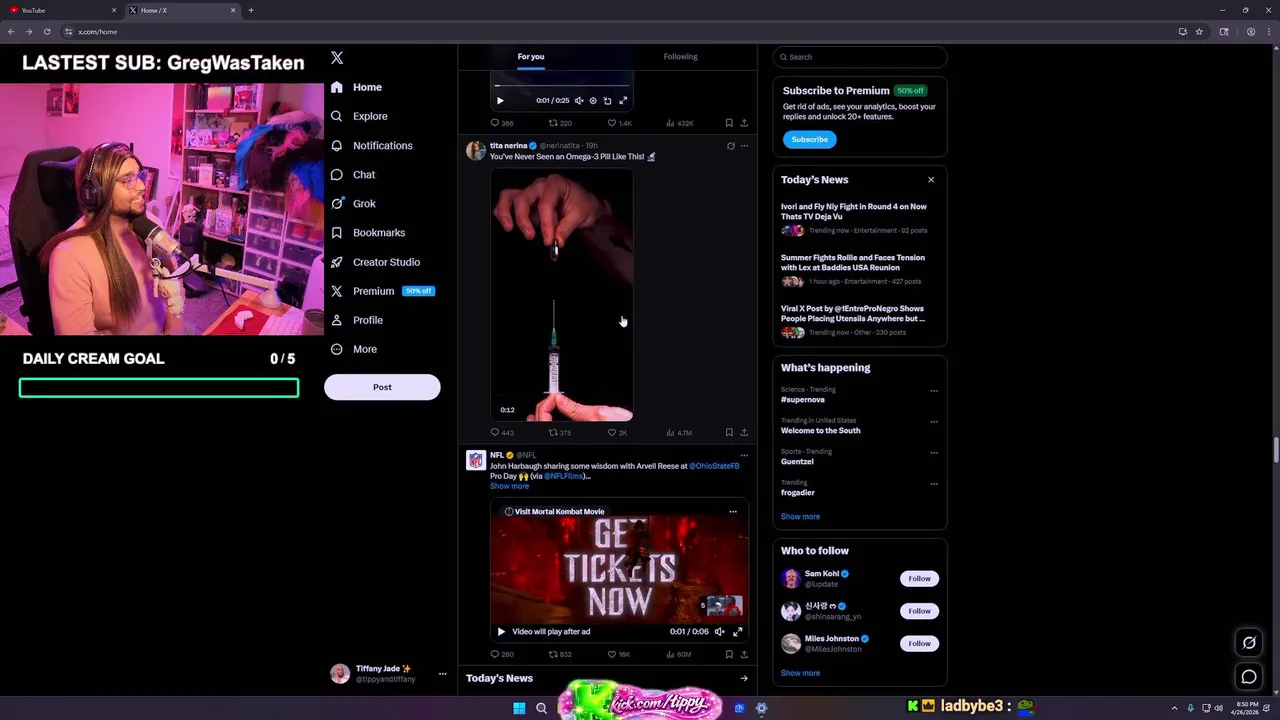1280x720 pixels.
Task: Like tita nerina post with 2K likes
Action: click(618, 433)
